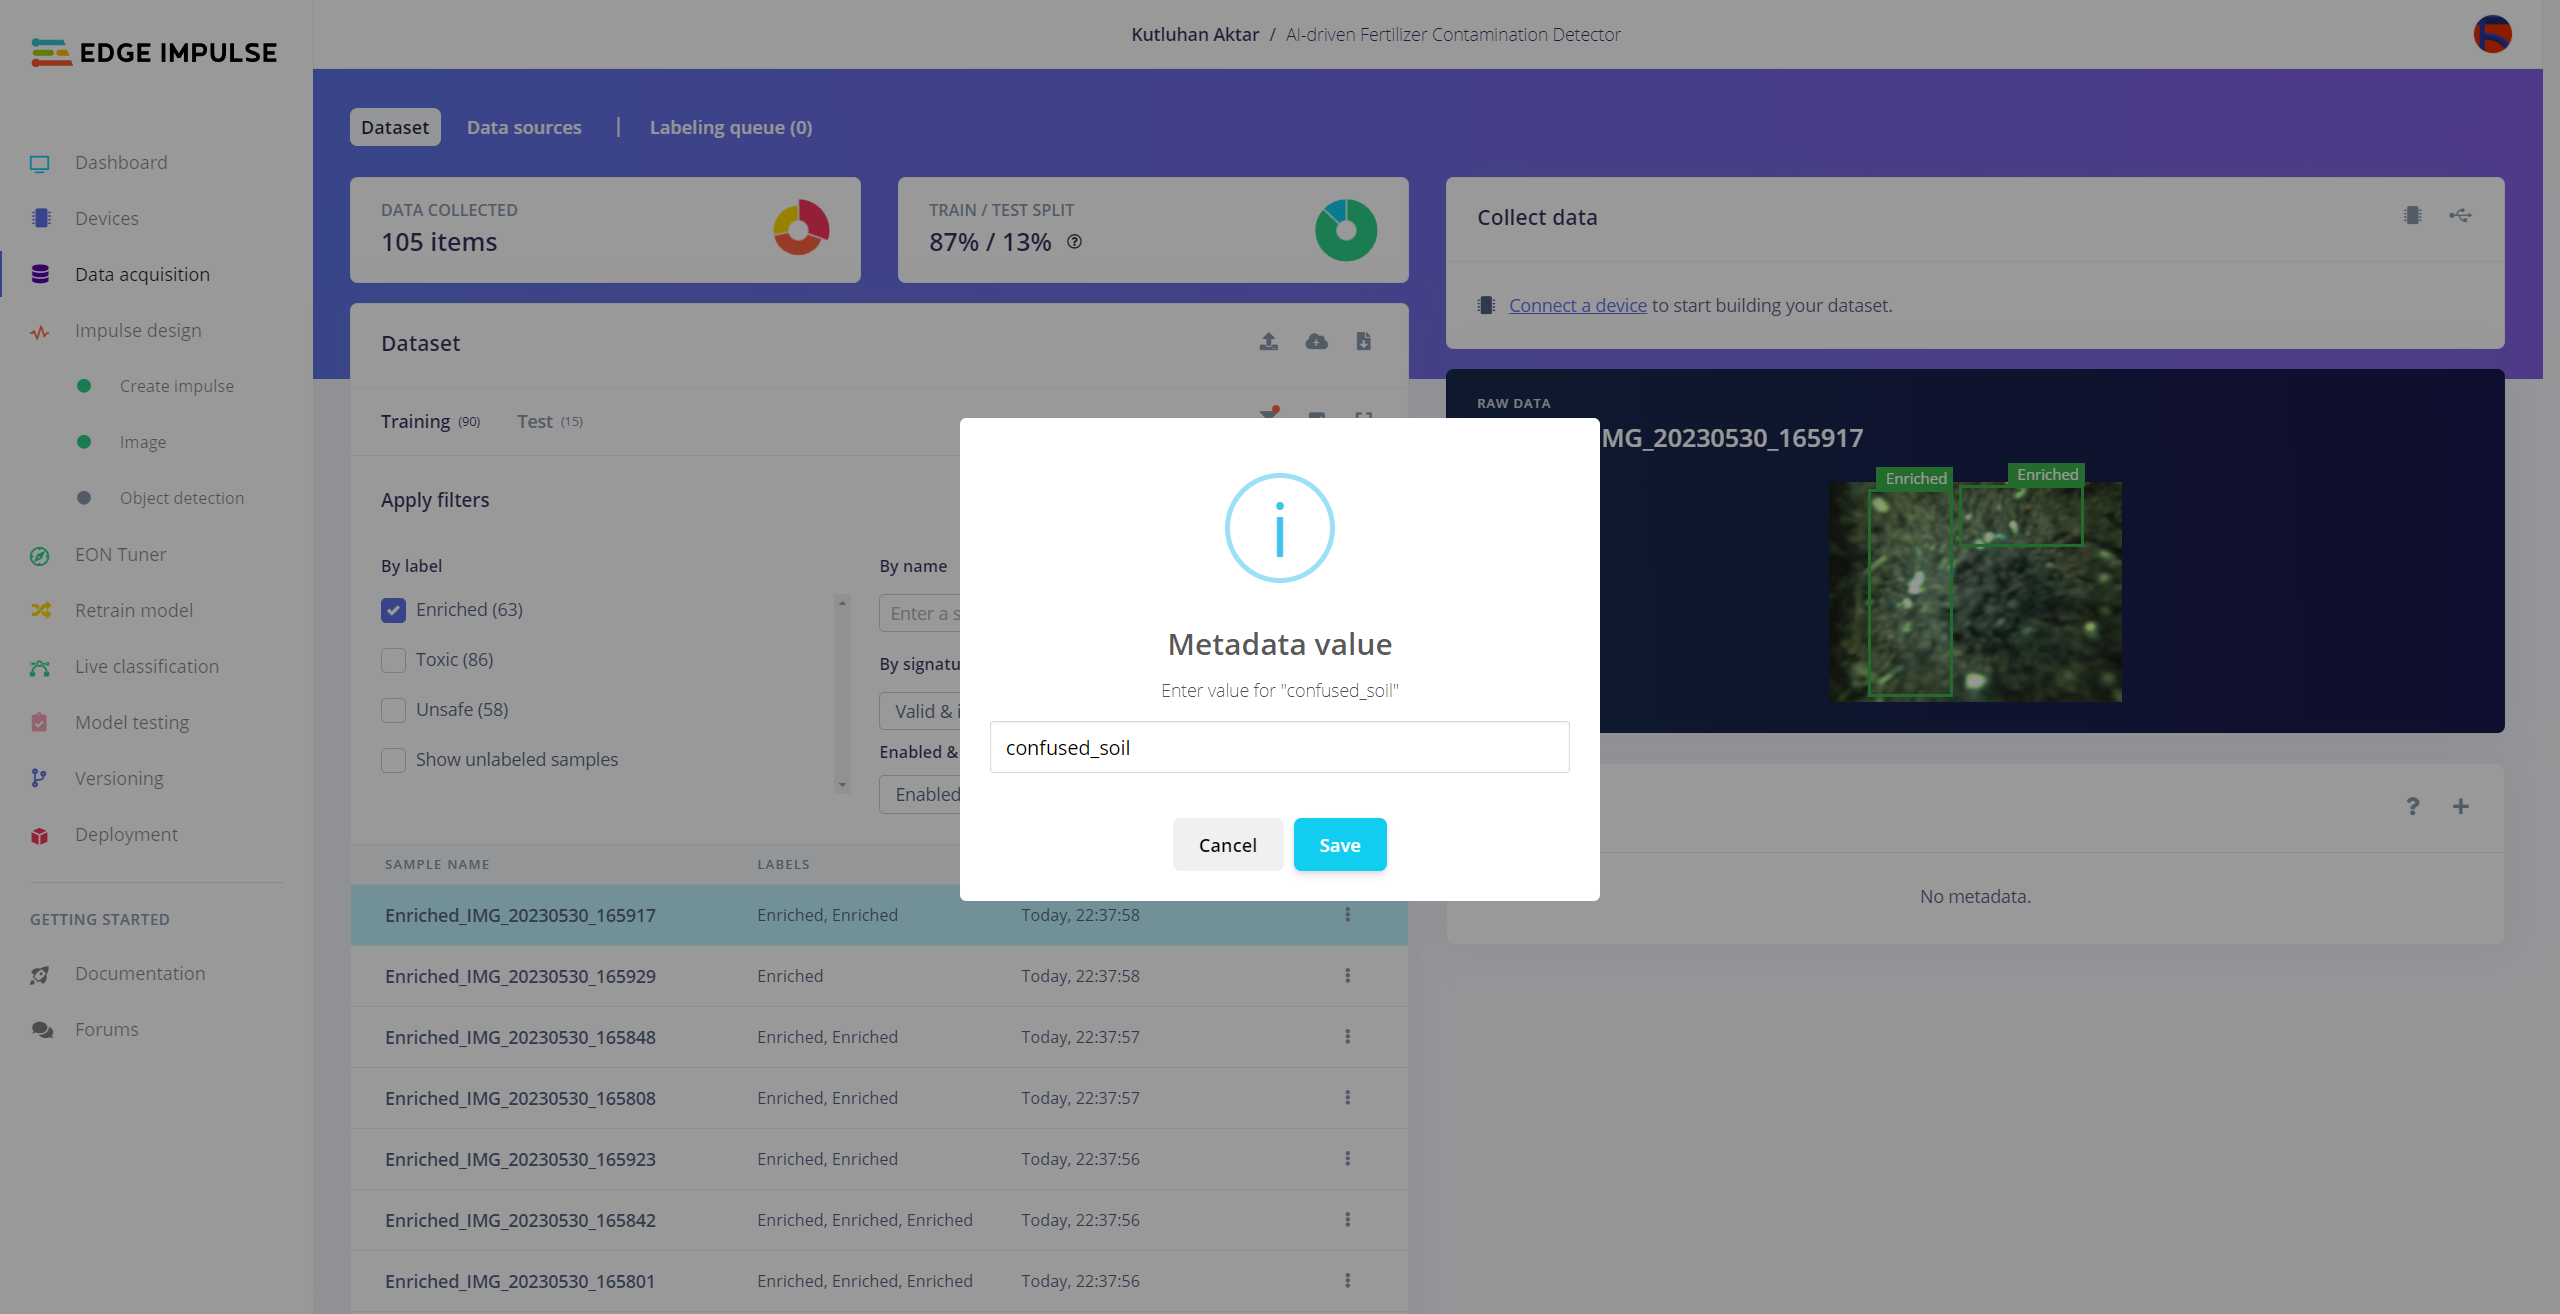Viewport: 2560px width, 1314px height.
Task: Cancel the Metadata value dialog
Action: tap(1227, 845)
